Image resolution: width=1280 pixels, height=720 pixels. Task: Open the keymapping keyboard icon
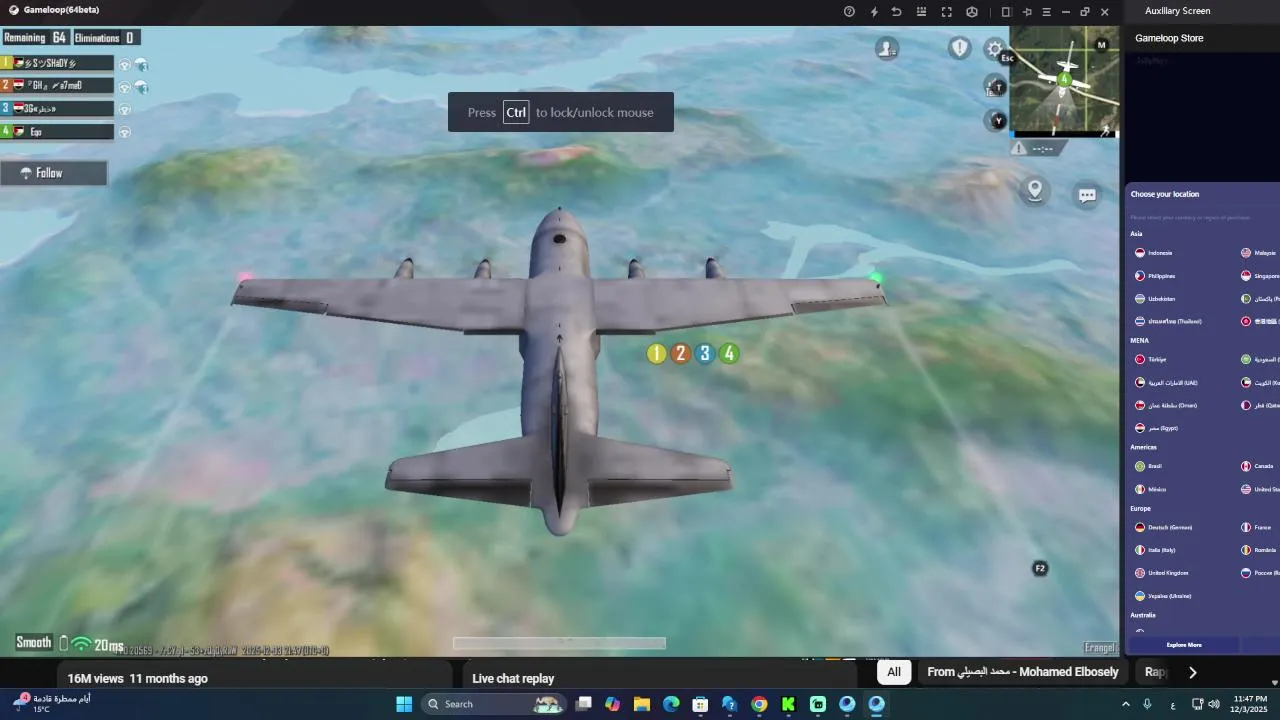point(921,12)
